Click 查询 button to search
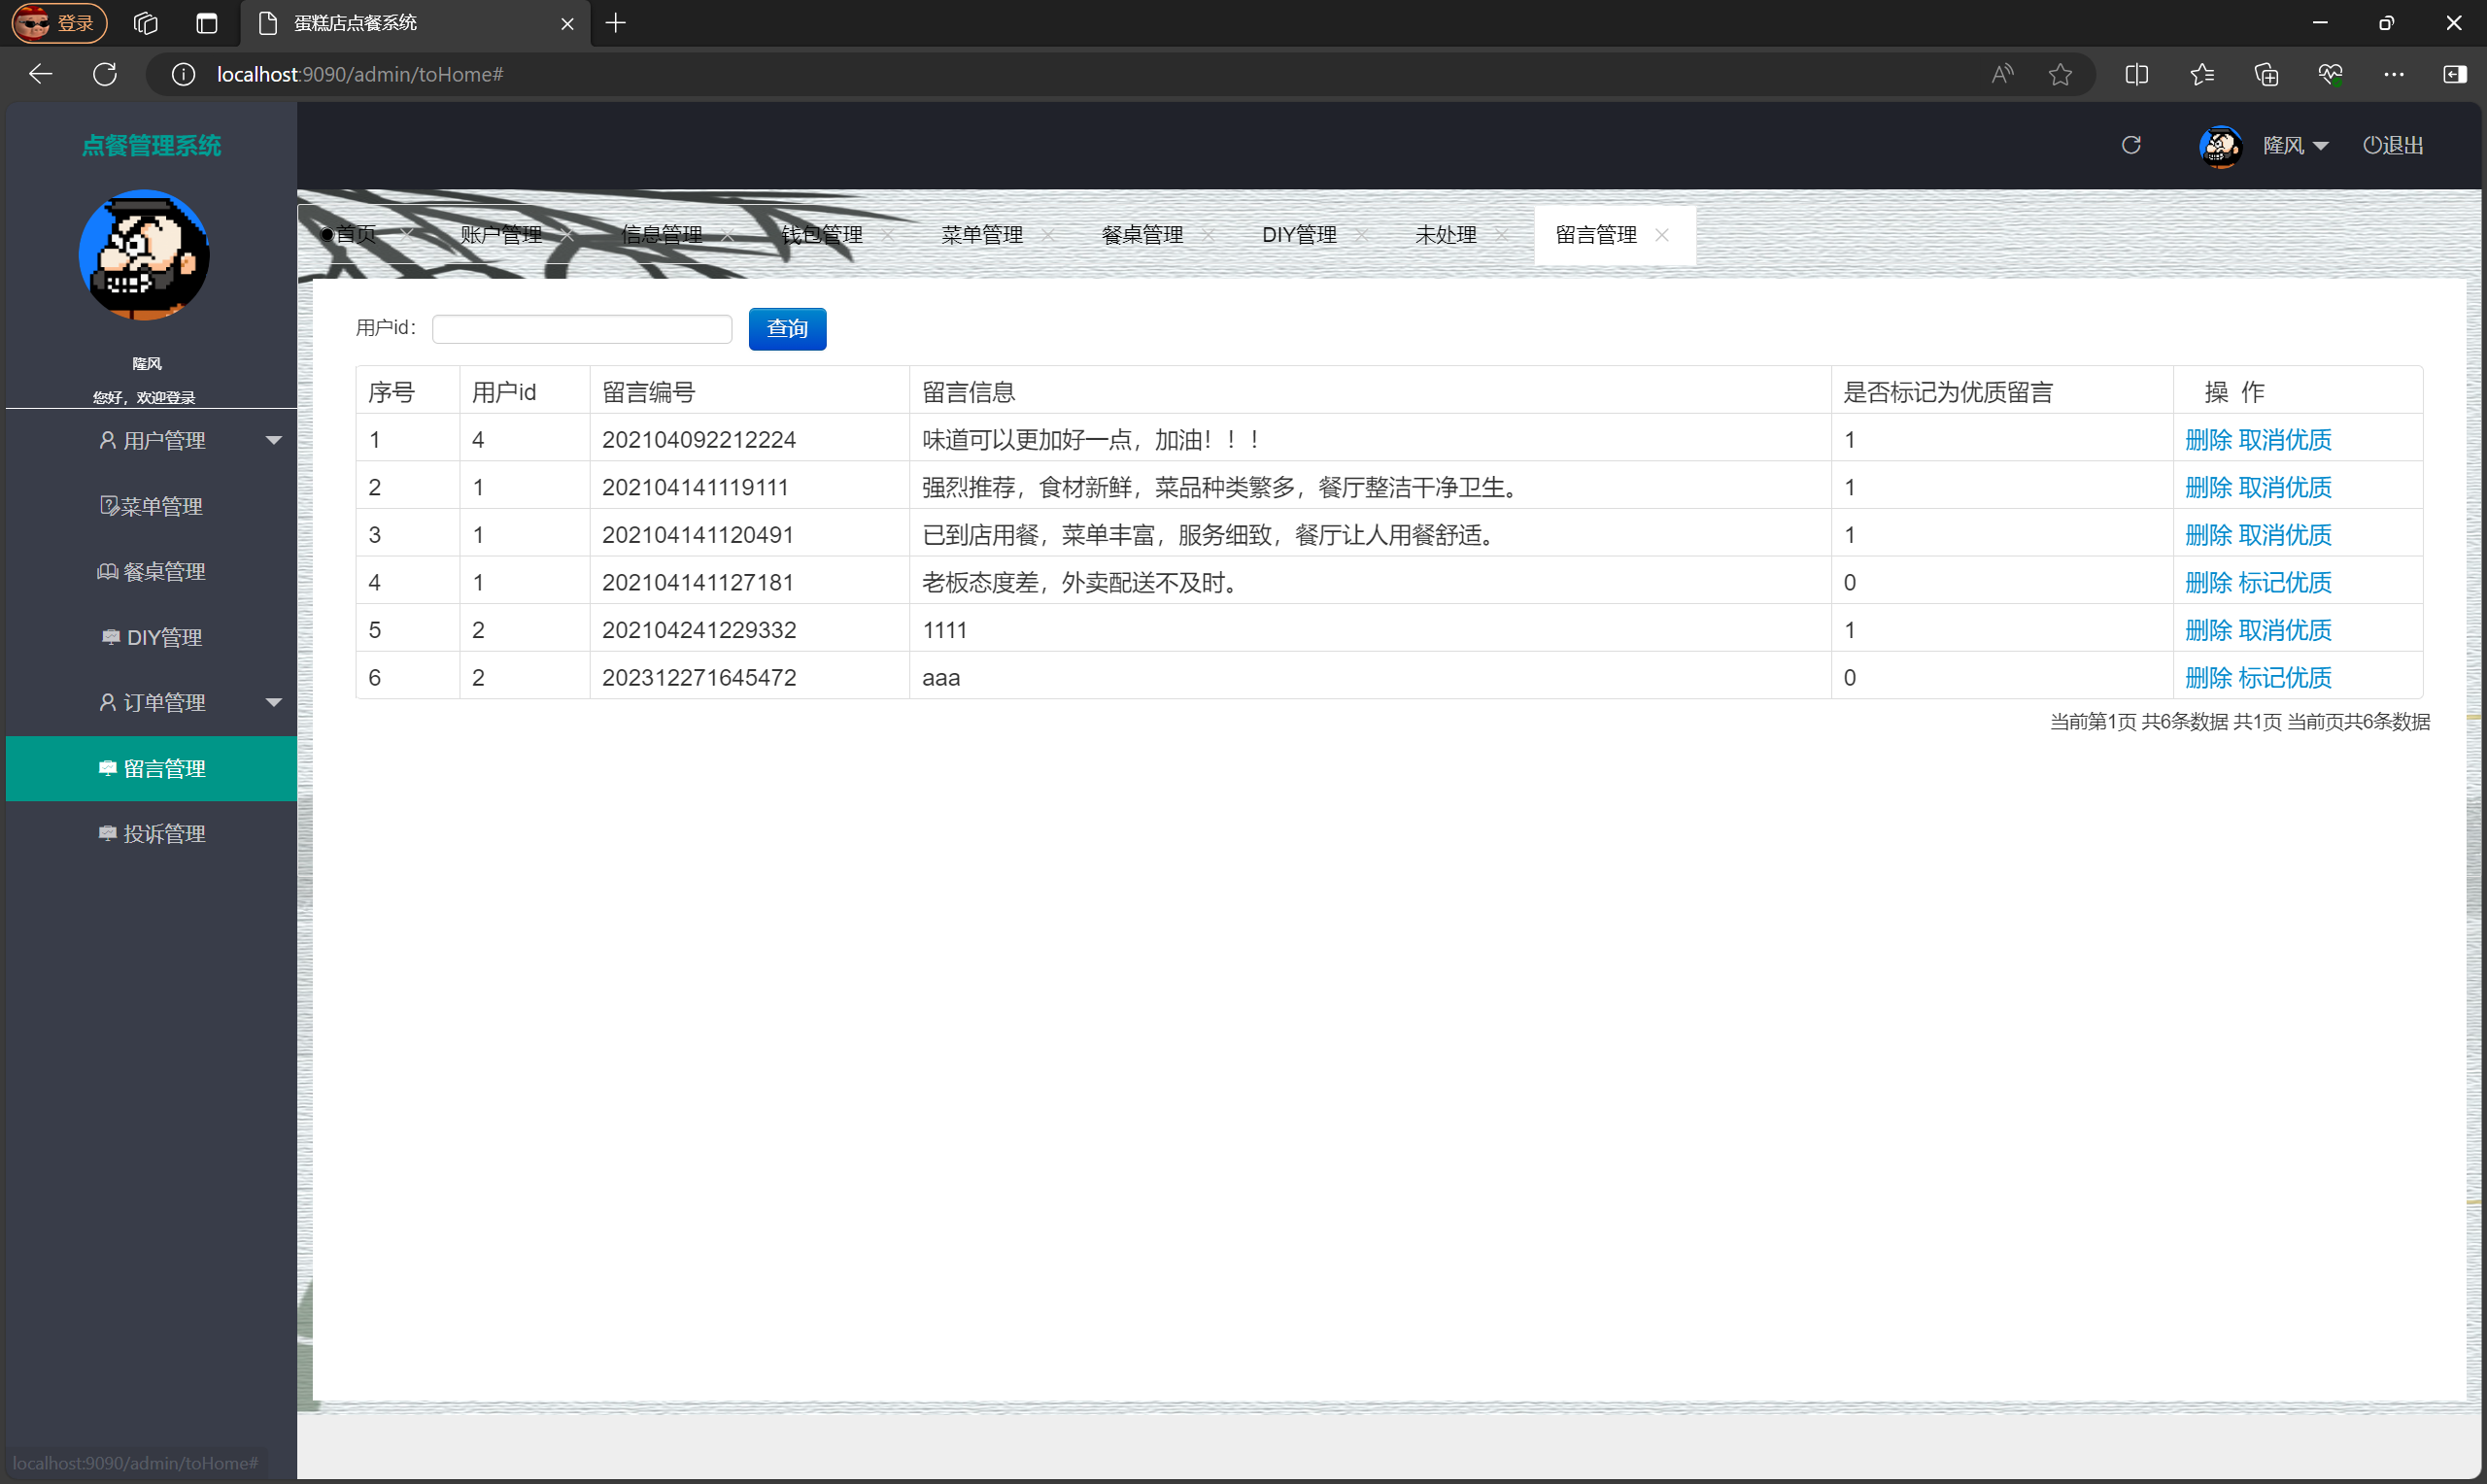The height and width of the screenshot is (1484, 2487). (x=788, y=327)
